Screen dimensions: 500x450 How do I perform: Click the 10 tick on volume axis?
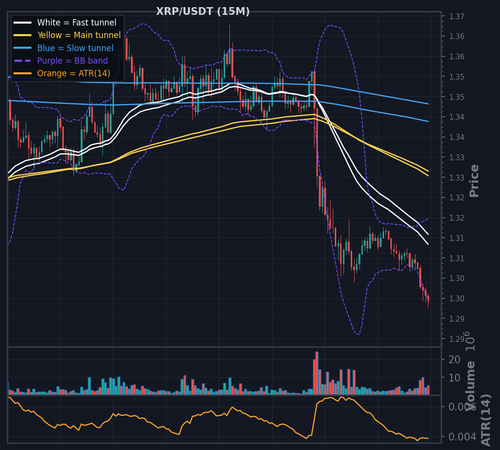[454, 378]
